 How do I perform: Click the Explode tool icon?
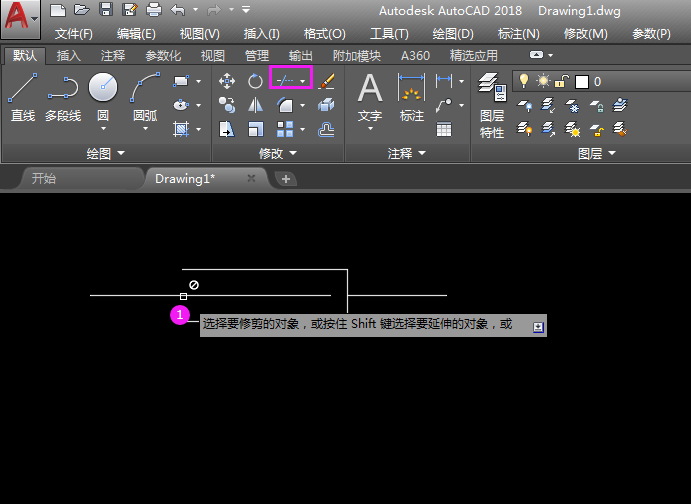pos(326,105)
